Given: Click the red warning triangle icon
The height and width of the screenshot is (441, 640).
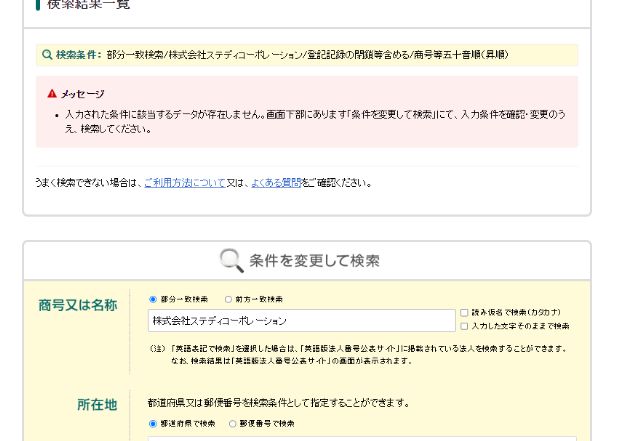Looking at the screenshot, I should pyautogui.click(x=52, y=94).
